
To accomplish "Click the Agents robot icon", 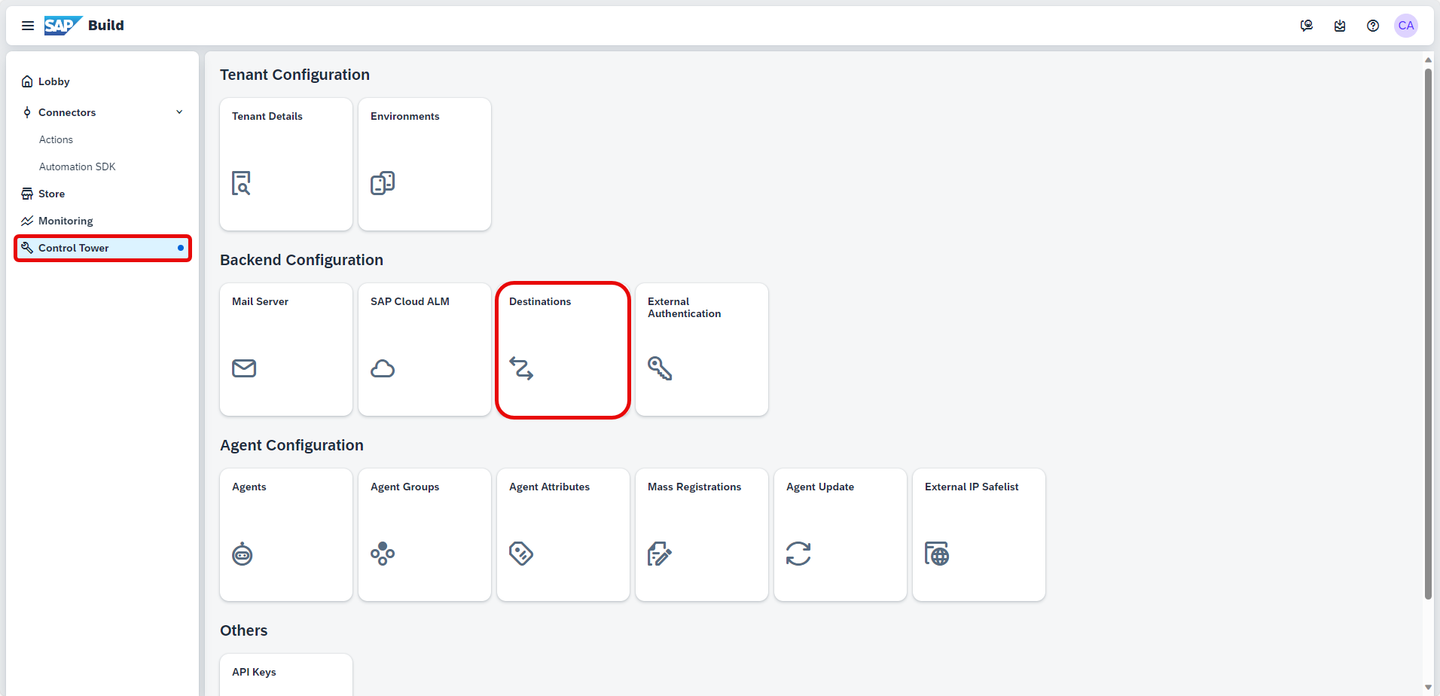I will point(242,554).
